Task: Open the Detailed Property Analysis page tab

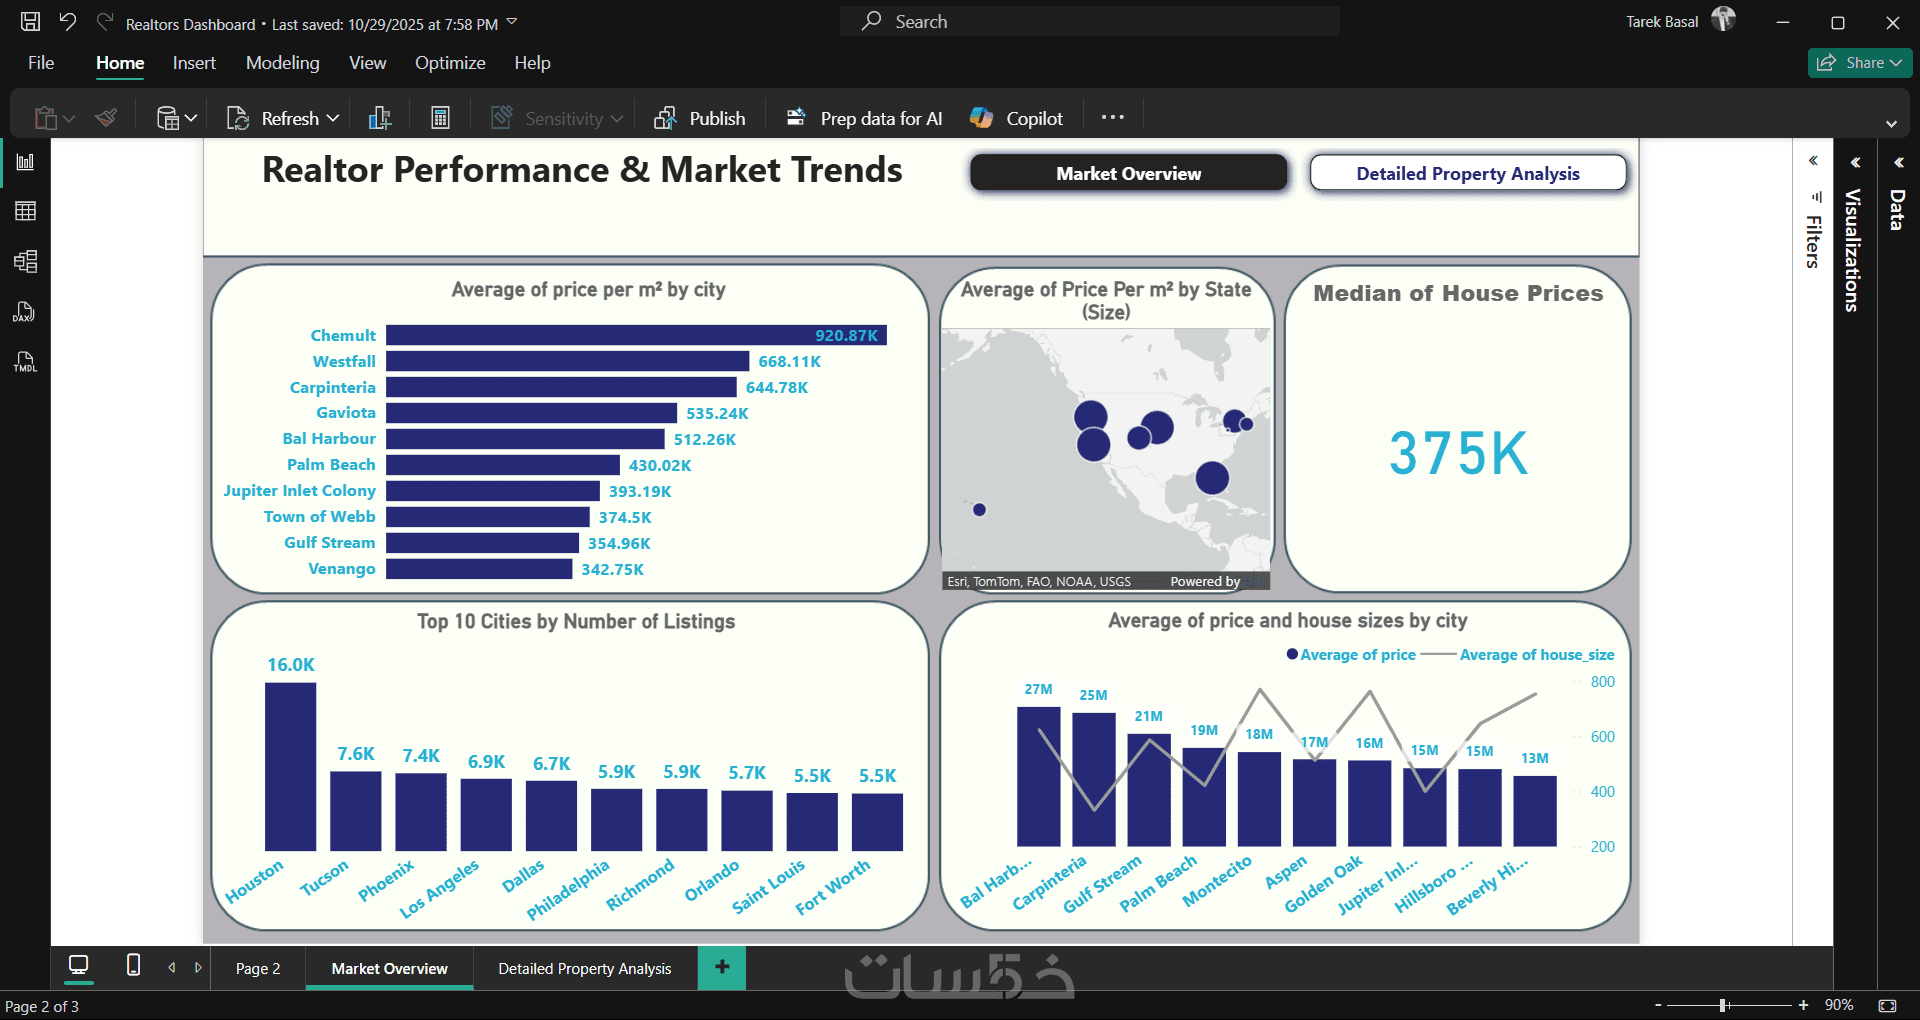Action: click(x=585, y=968)
